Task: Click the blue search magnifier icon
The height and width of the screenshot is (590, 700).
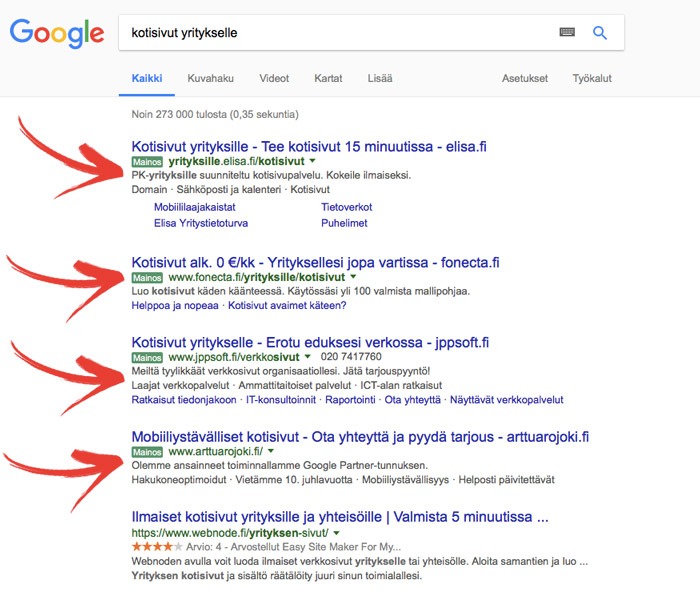Action: pos(600,33)
